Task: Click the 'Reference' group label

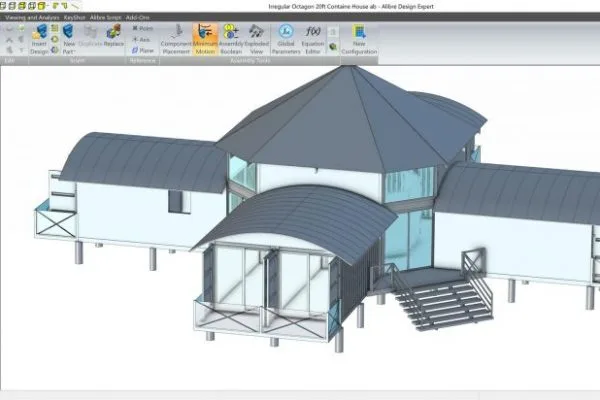Action: pos(142,60)
